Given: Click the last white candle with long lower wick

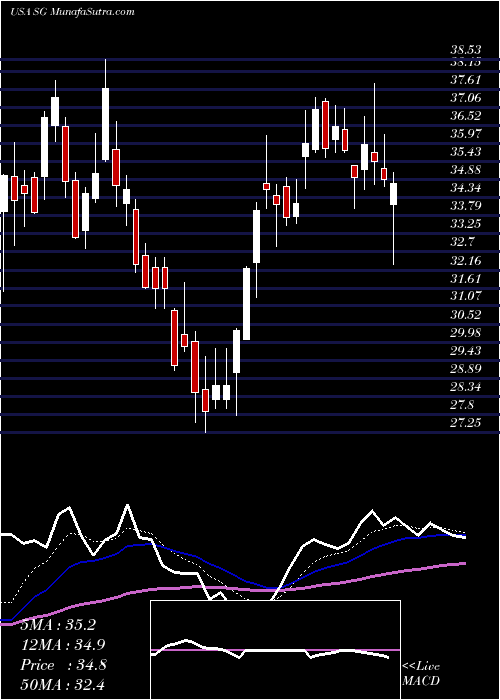Looking at the screenshot, I should (x=393, y=194).
